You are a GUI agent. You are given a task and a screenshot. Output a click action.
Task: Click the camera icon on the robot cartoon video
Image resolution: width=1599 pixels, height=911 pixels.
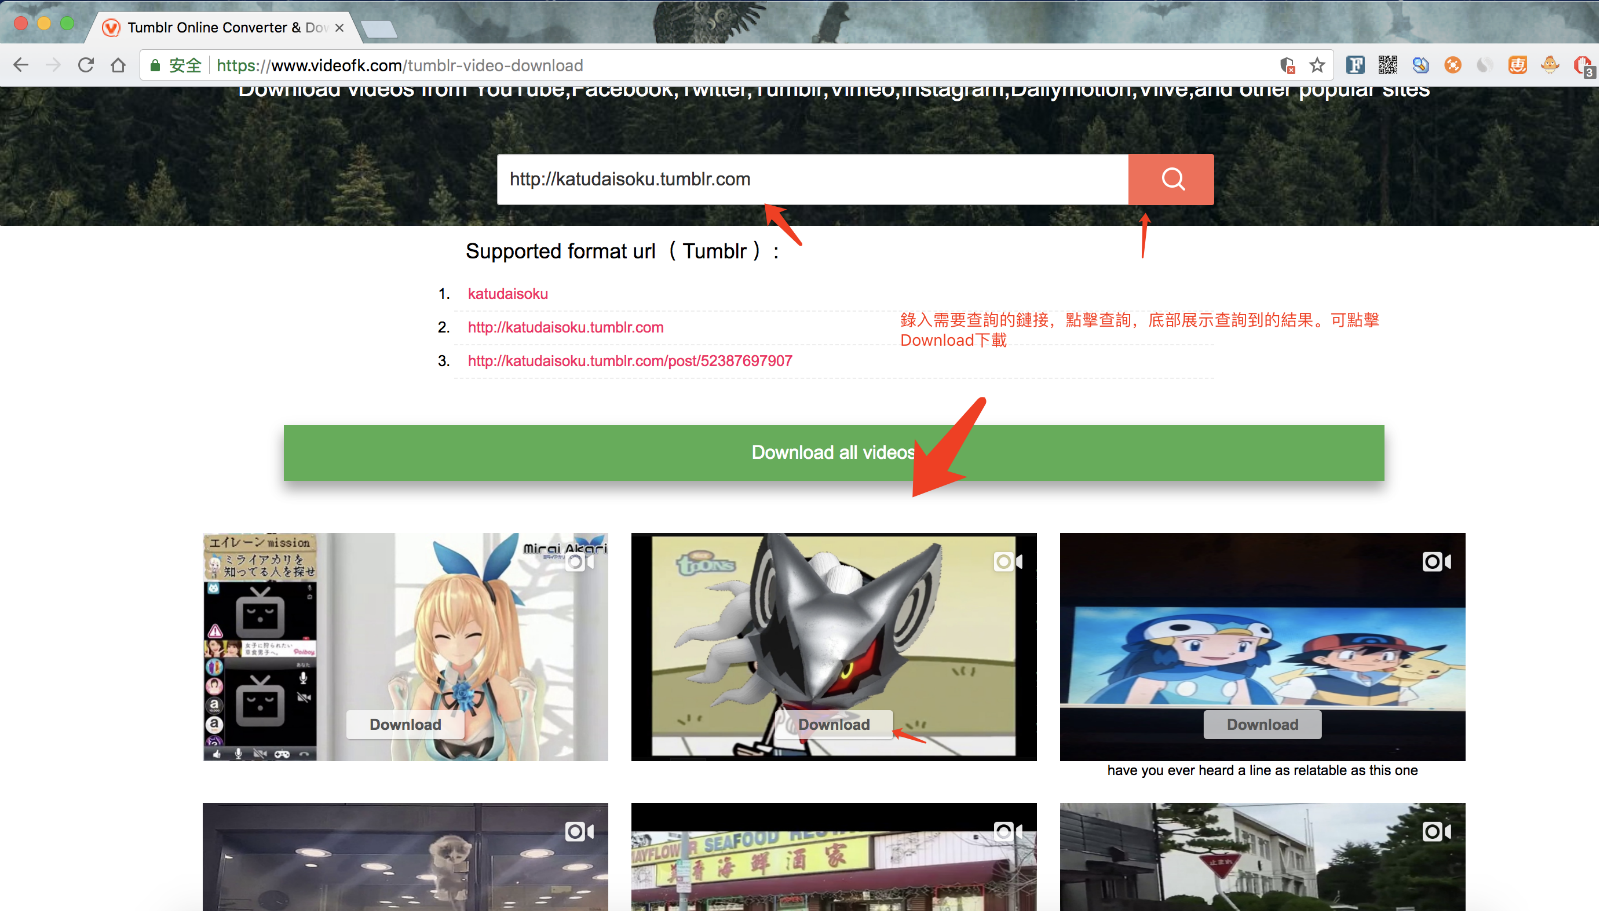point(1008,562)
